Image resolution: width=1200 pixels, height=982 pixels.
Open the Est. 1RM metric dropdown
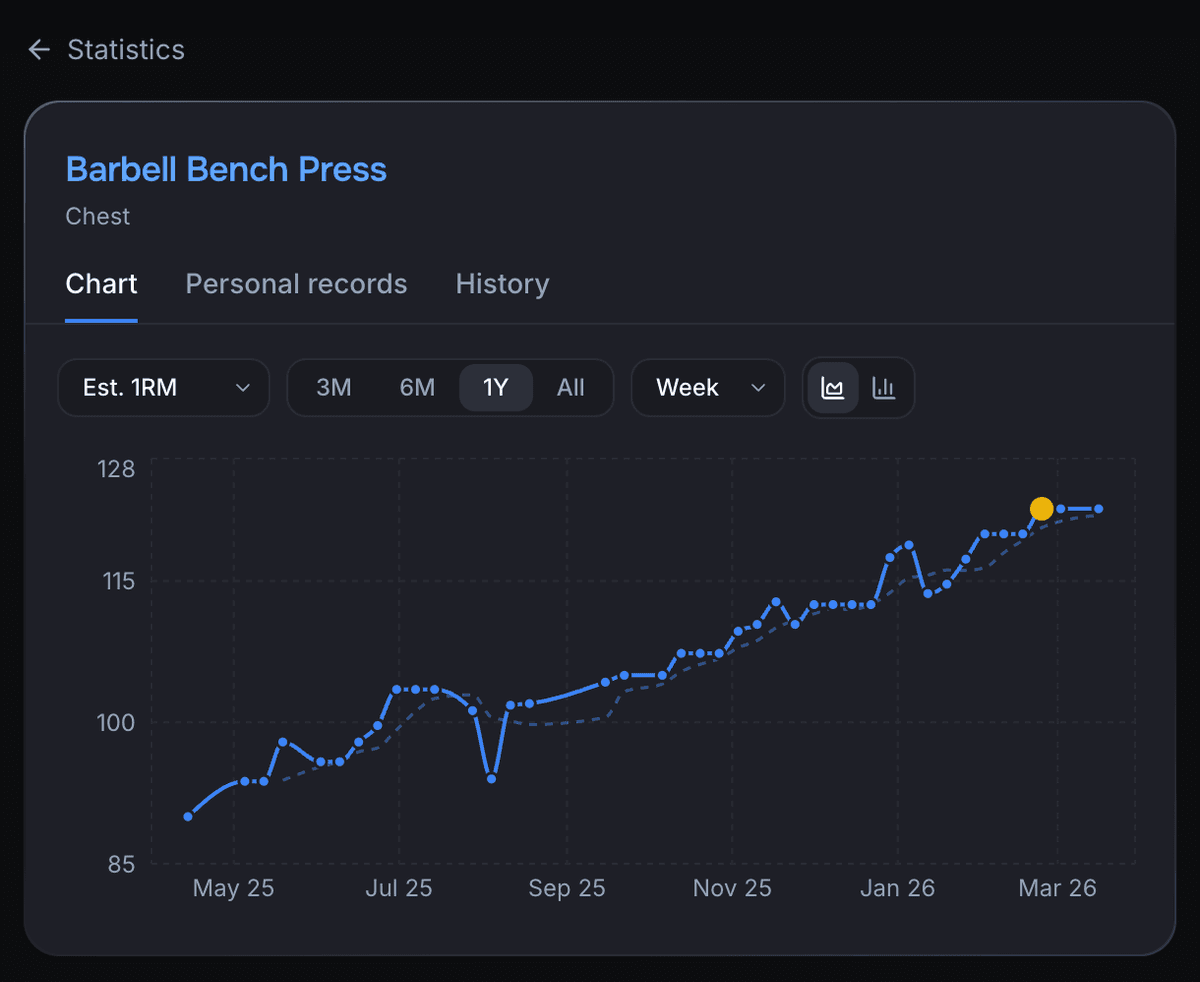tap(164, 388)
